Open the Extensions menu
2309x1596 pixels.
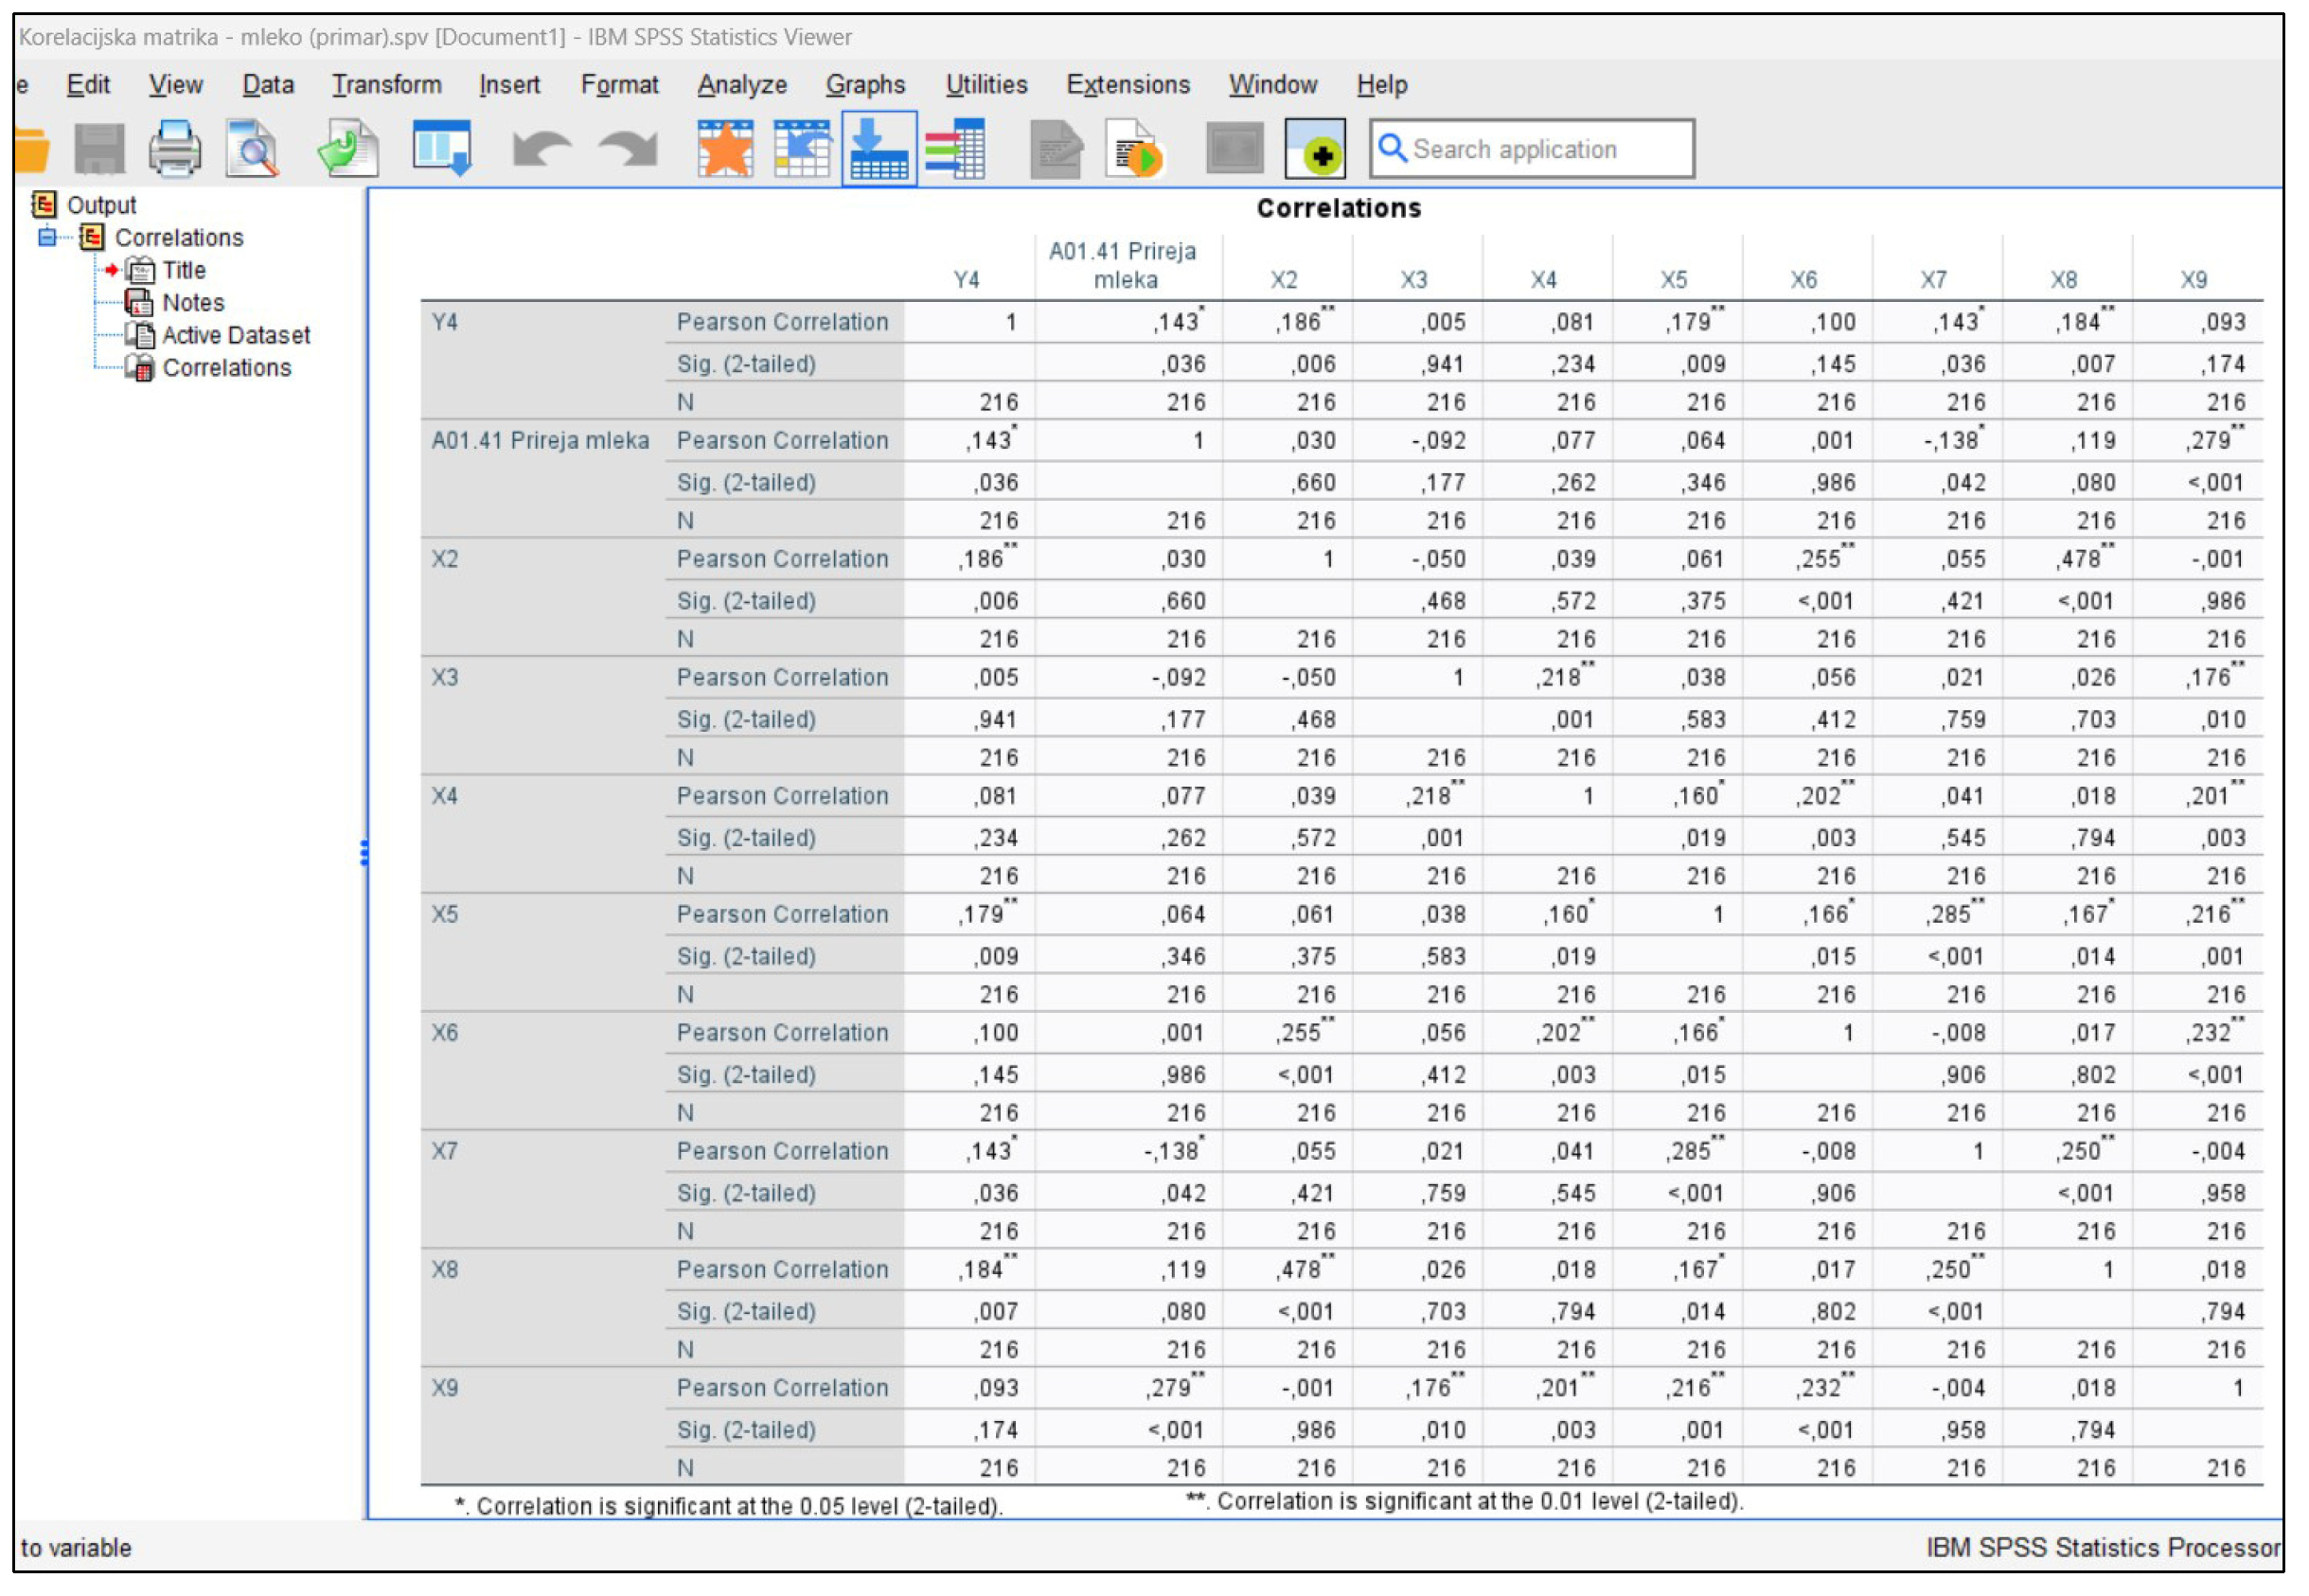(1128, 85)
